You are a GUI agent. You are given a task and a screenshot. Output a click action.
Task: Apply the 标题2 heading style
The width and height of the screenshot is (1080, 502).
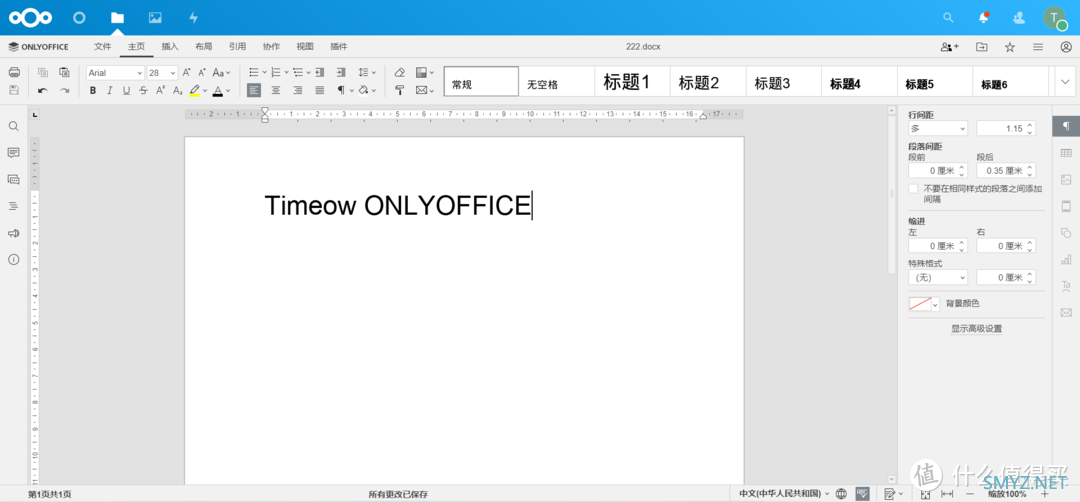[x=708, y=82]
